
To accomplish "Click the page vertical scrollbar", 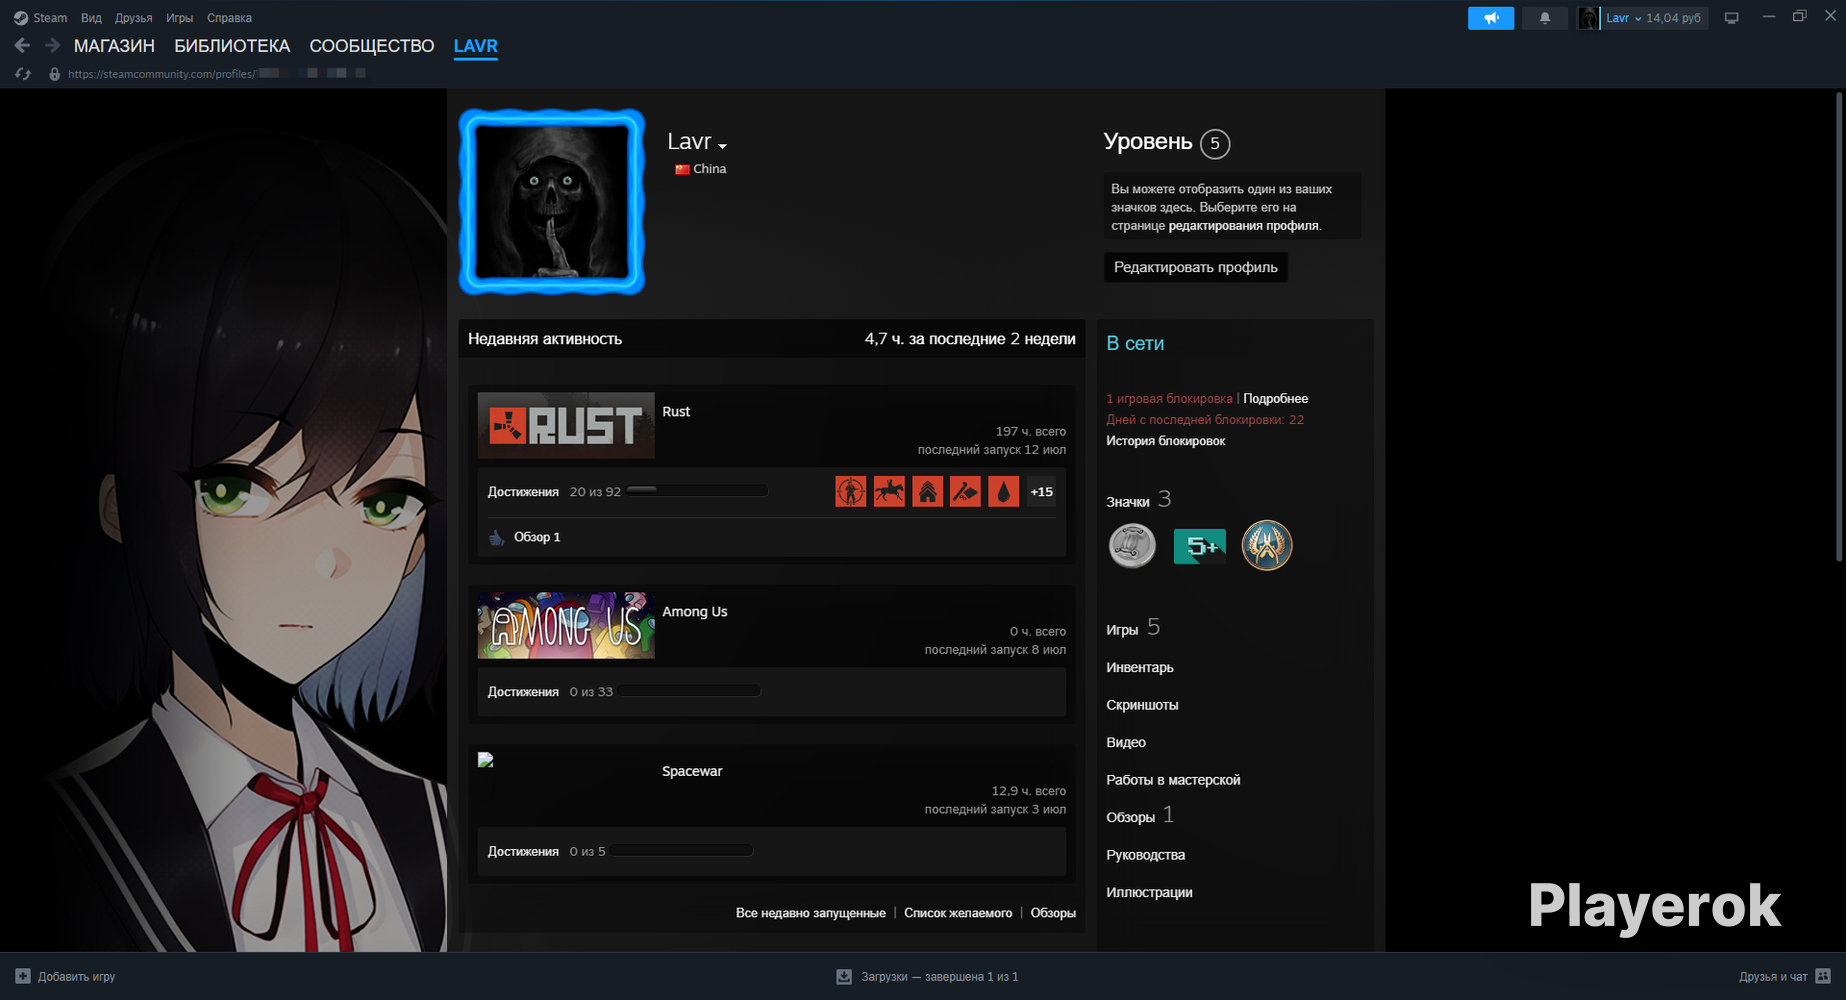I will coord(1839,327).
